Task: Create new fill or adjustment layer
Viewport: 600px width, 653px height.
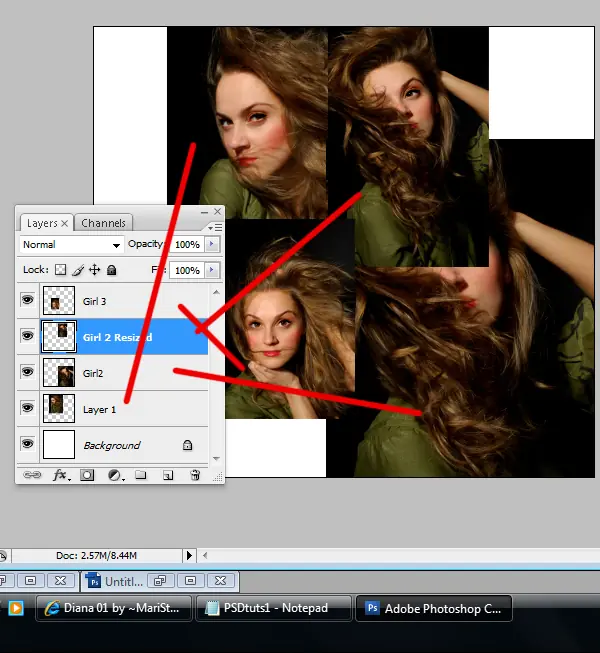Action: coord(115,476)
